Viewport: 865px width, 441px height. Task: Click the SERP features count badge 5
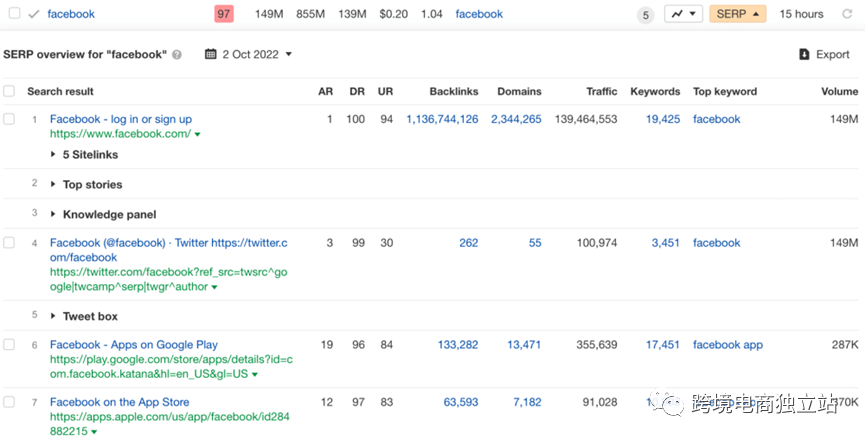pyautogui.click(x=645, y=15)
